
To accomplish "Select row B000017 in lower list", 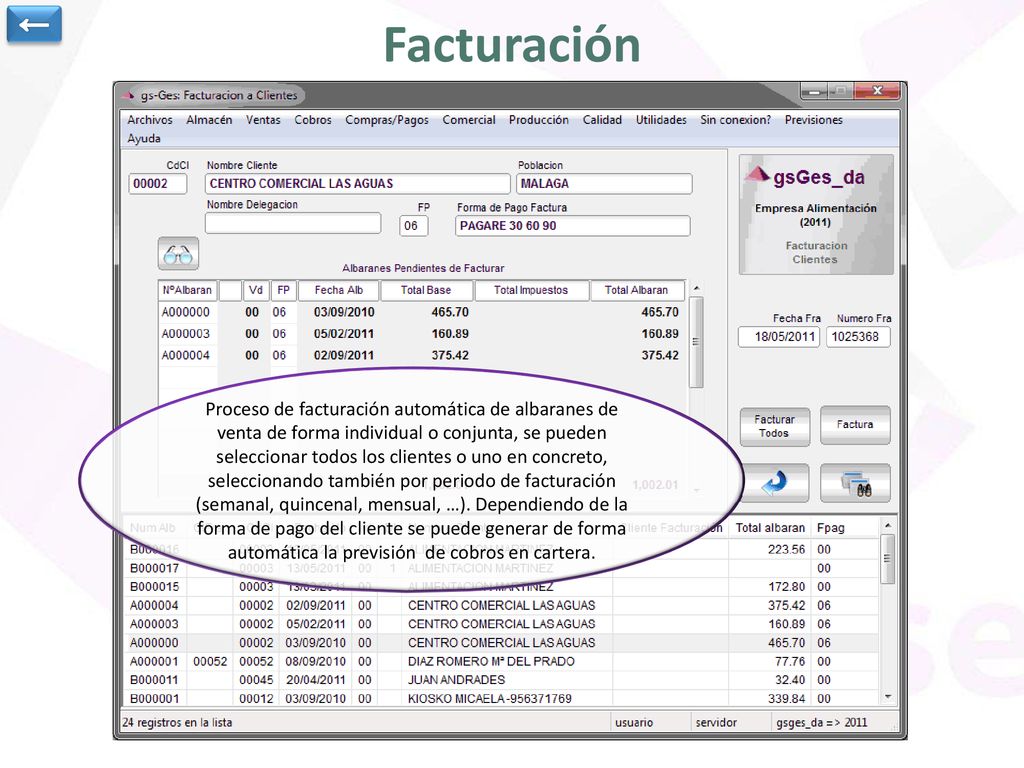I will [501, 568].
